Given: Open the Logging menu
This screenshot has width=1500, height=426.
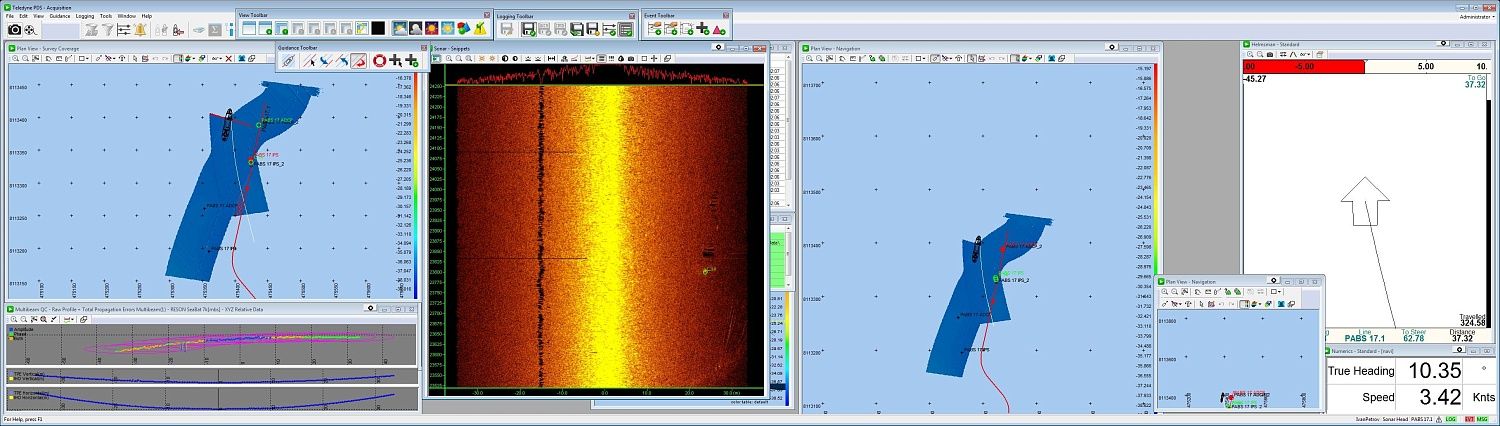Looking at the screenshot, I should (85, 16).
